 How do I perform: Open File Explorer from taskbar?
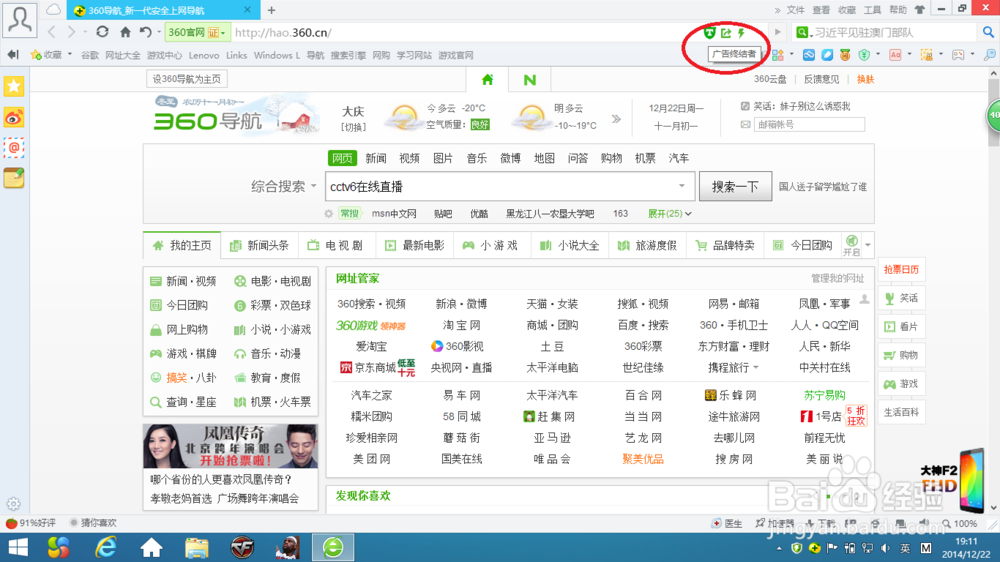[196, 548]
